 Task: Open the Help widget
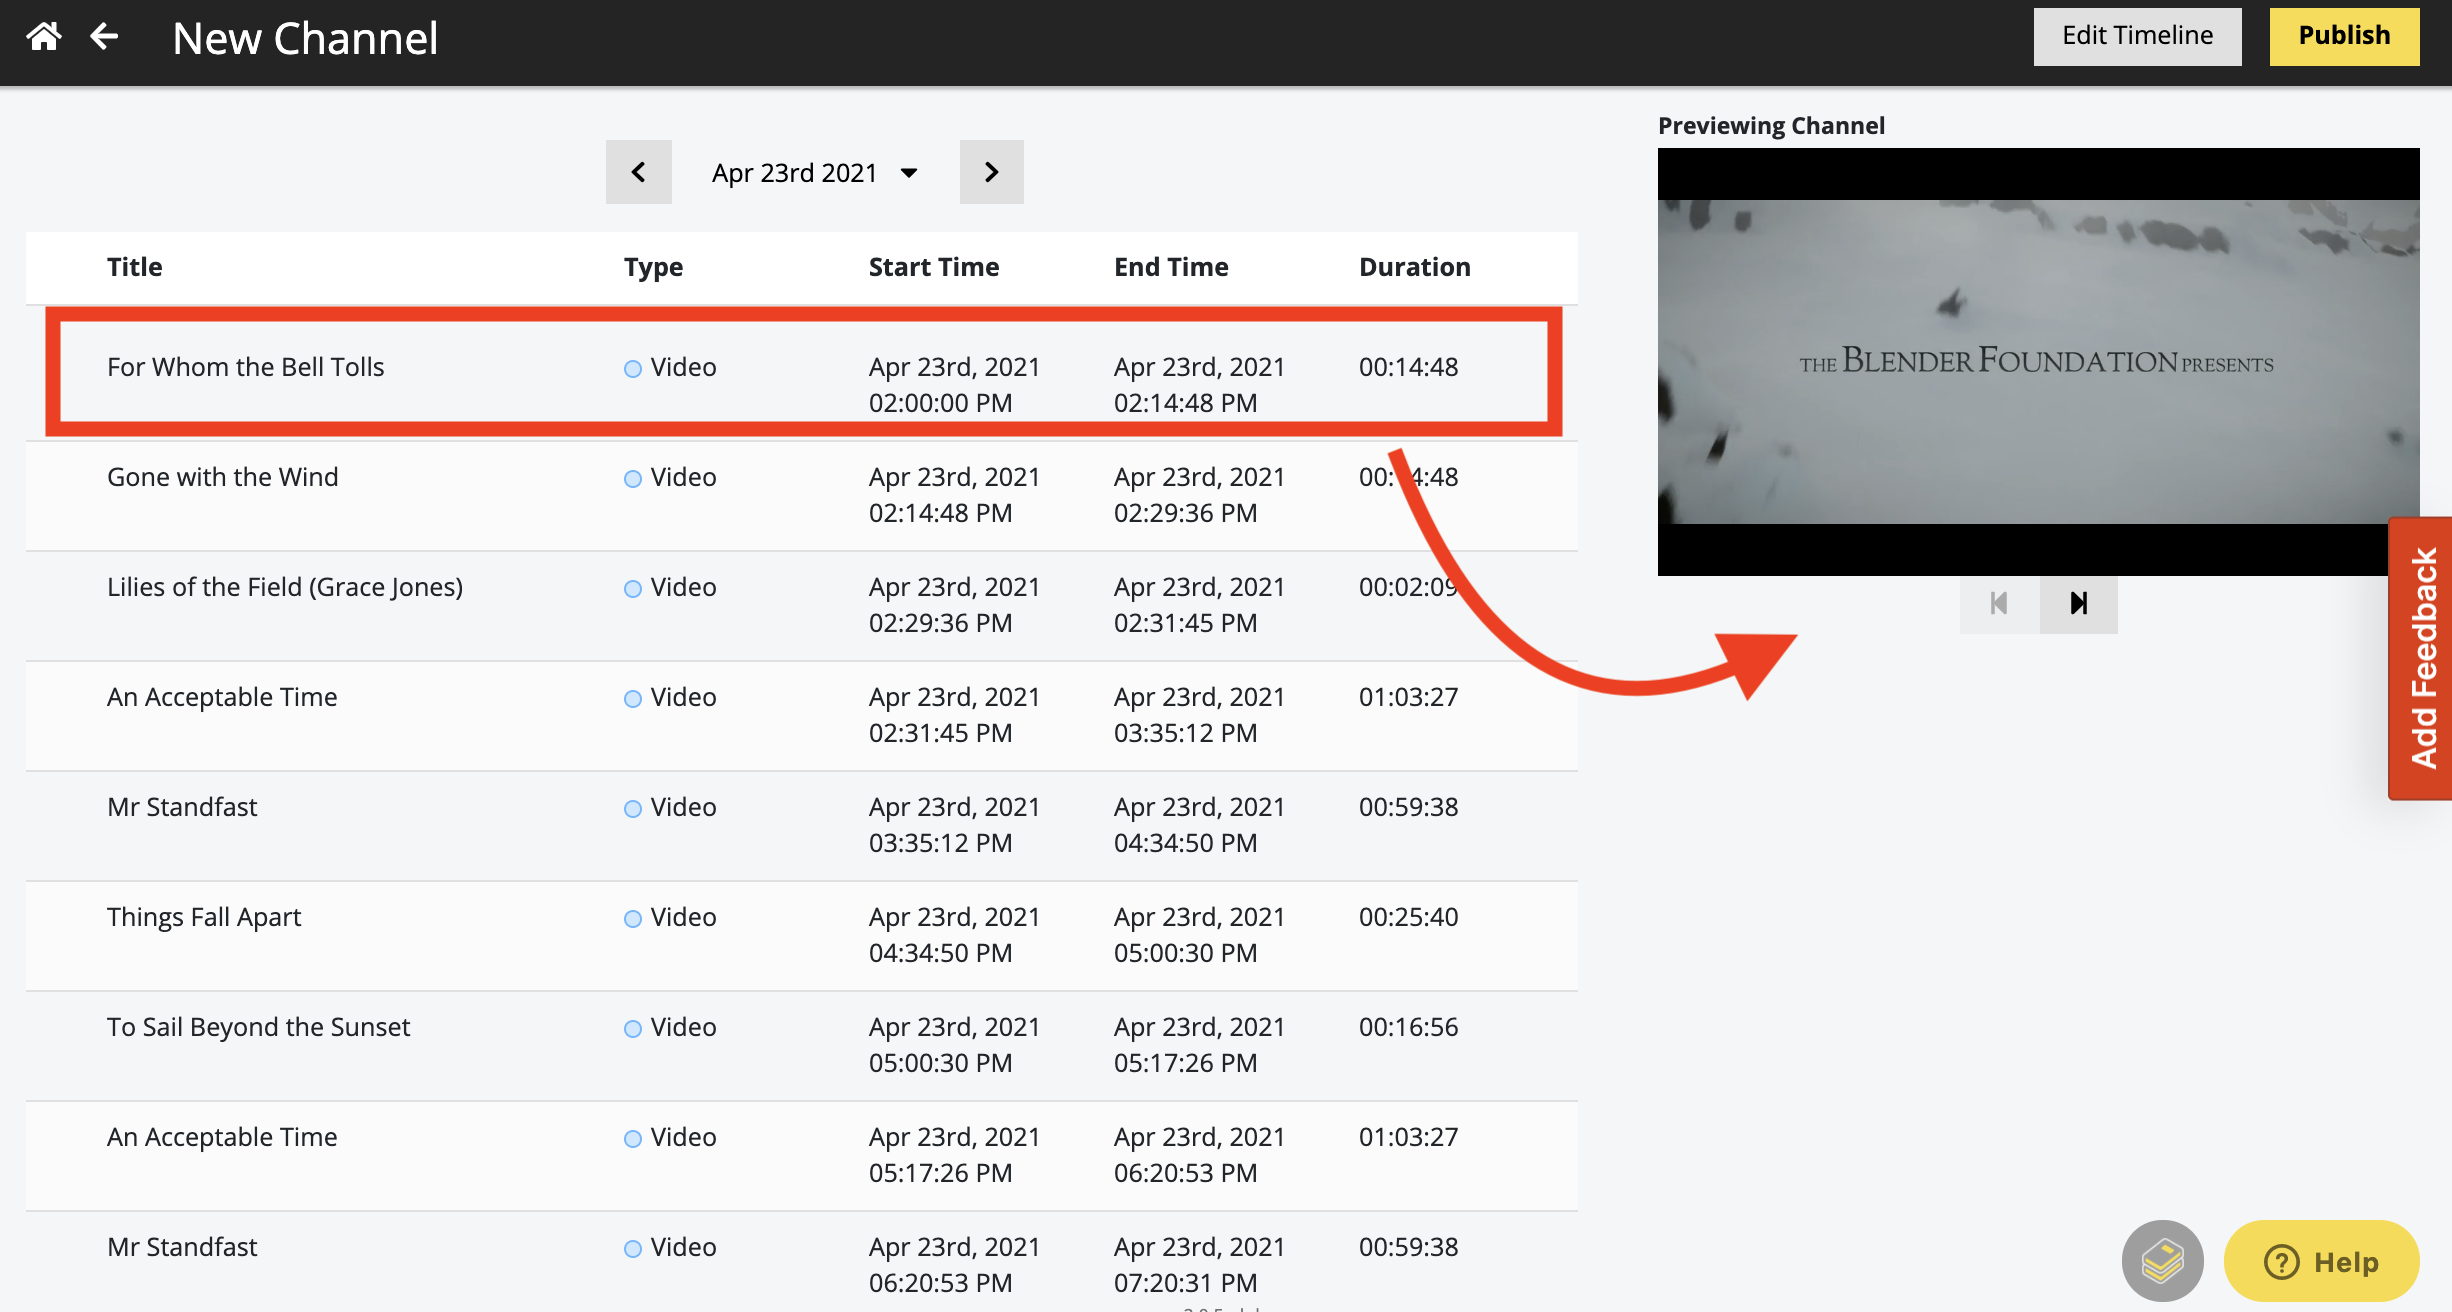2321,1261
